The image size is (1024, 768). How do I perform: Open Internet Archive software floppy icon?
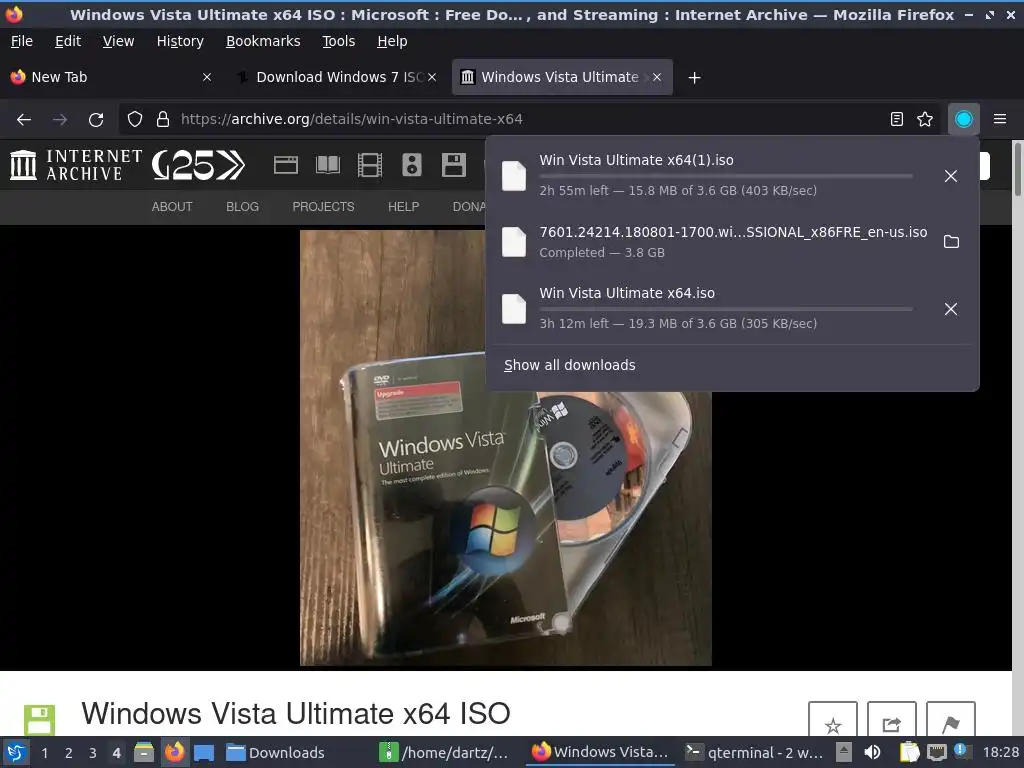point(453,165)
